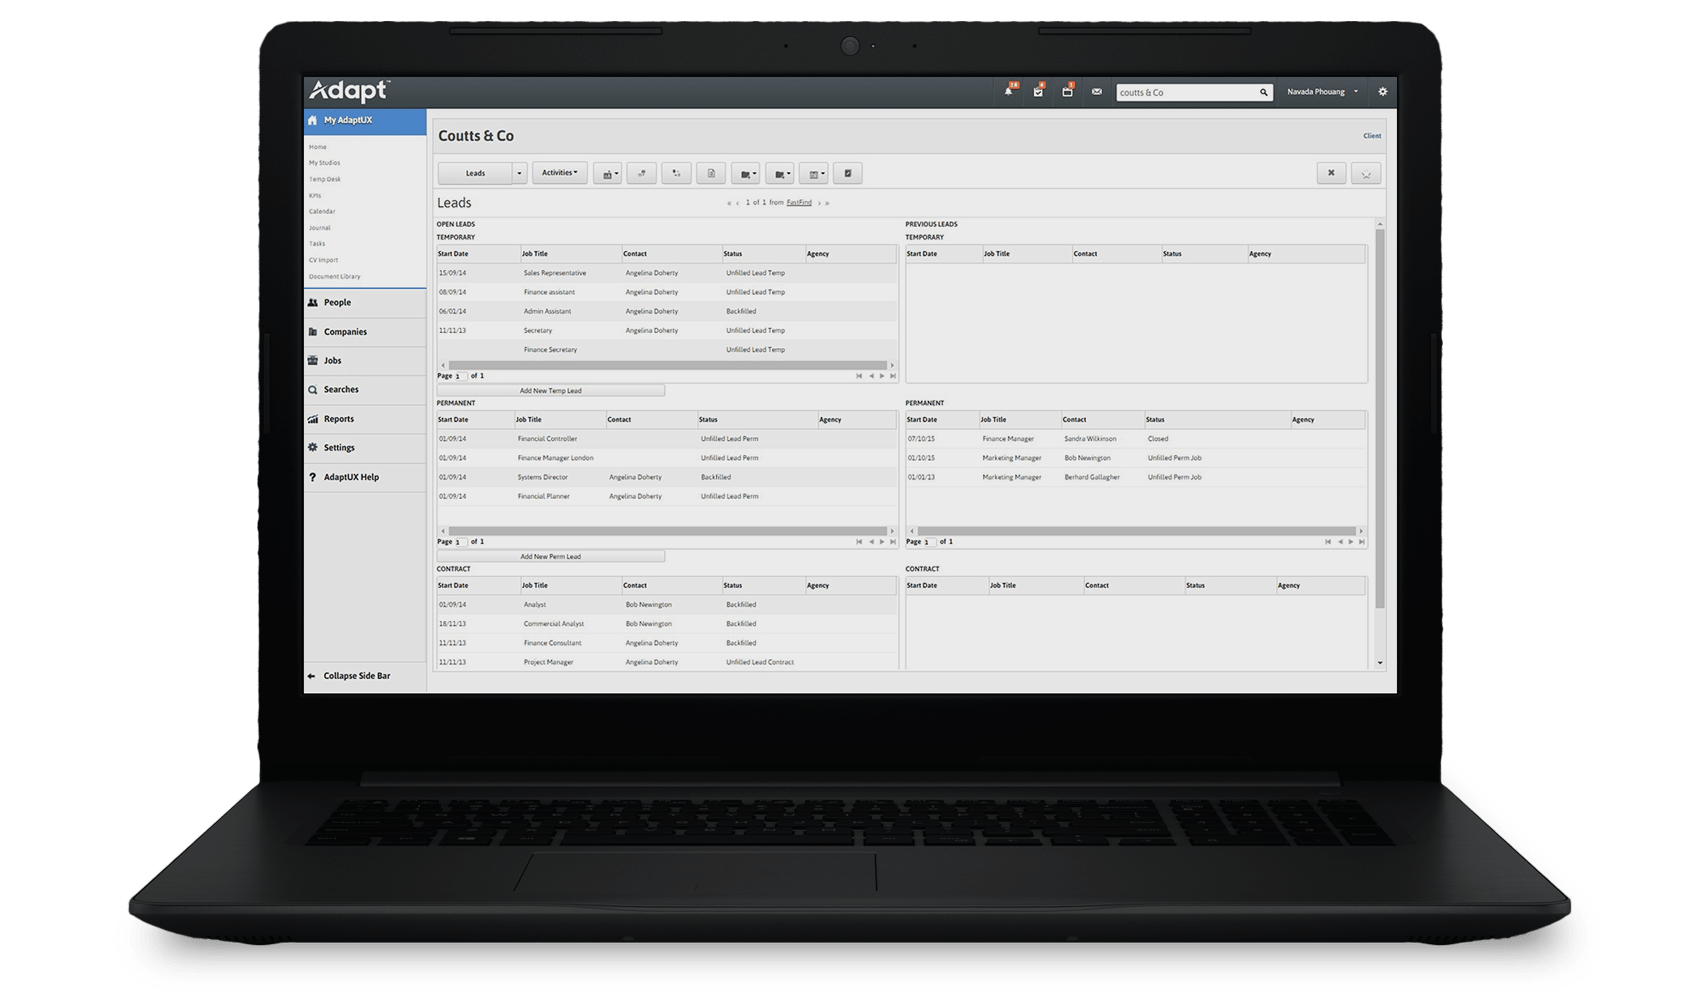Open Reports in the sidebar
The height and width of the screenshot is (1000, 1700).
point(365,419)
